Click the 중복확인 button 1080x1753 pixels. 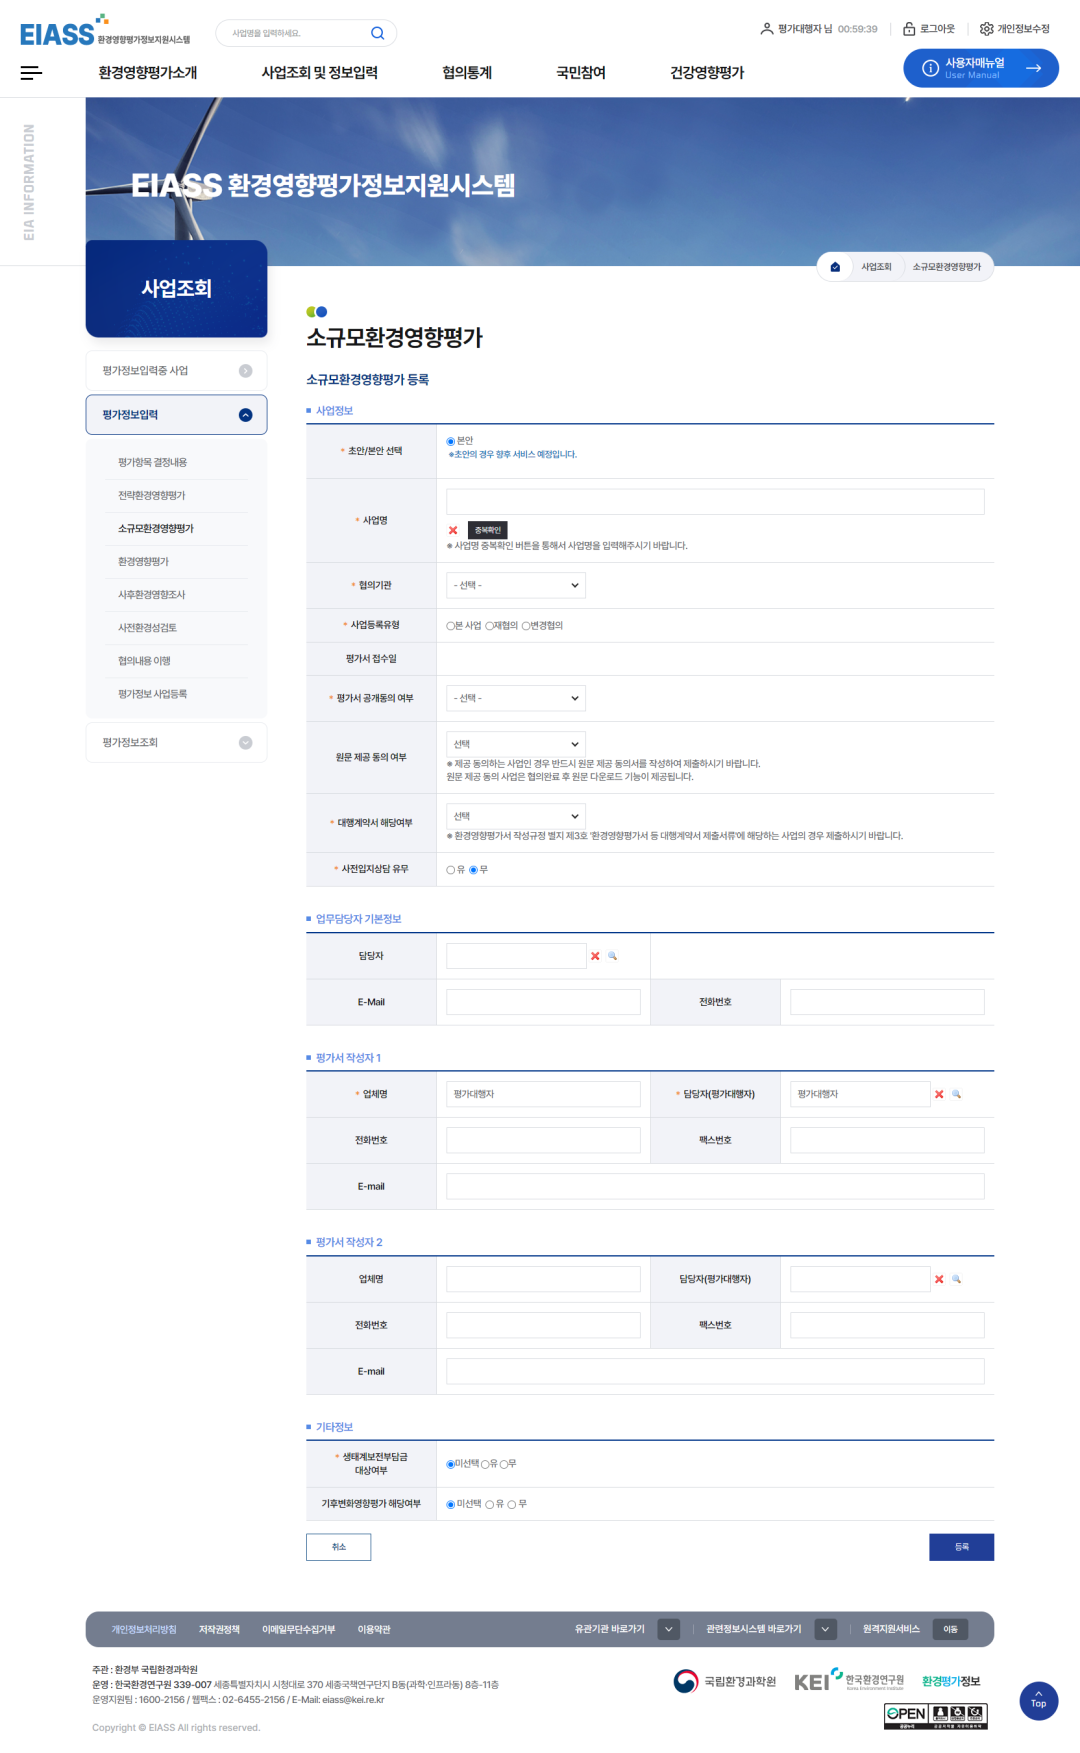(x=488, y=530)
